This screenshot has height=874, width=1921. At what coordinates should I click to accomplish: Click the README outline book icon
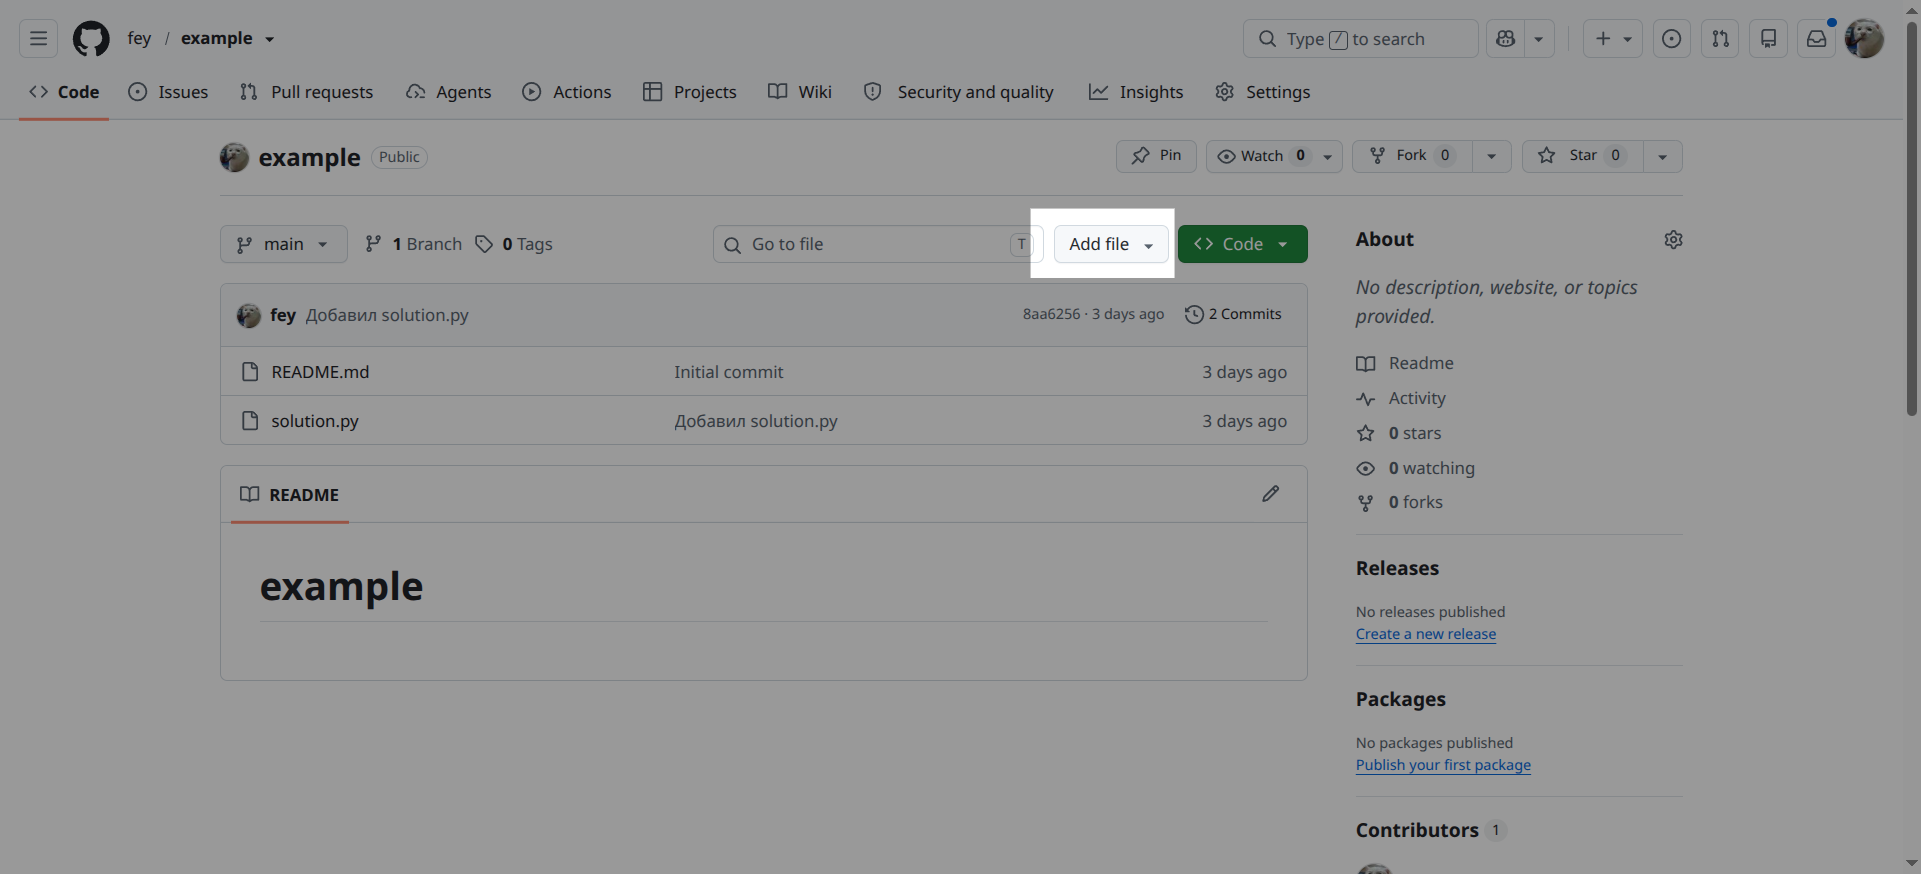click(x=250, y=494)
